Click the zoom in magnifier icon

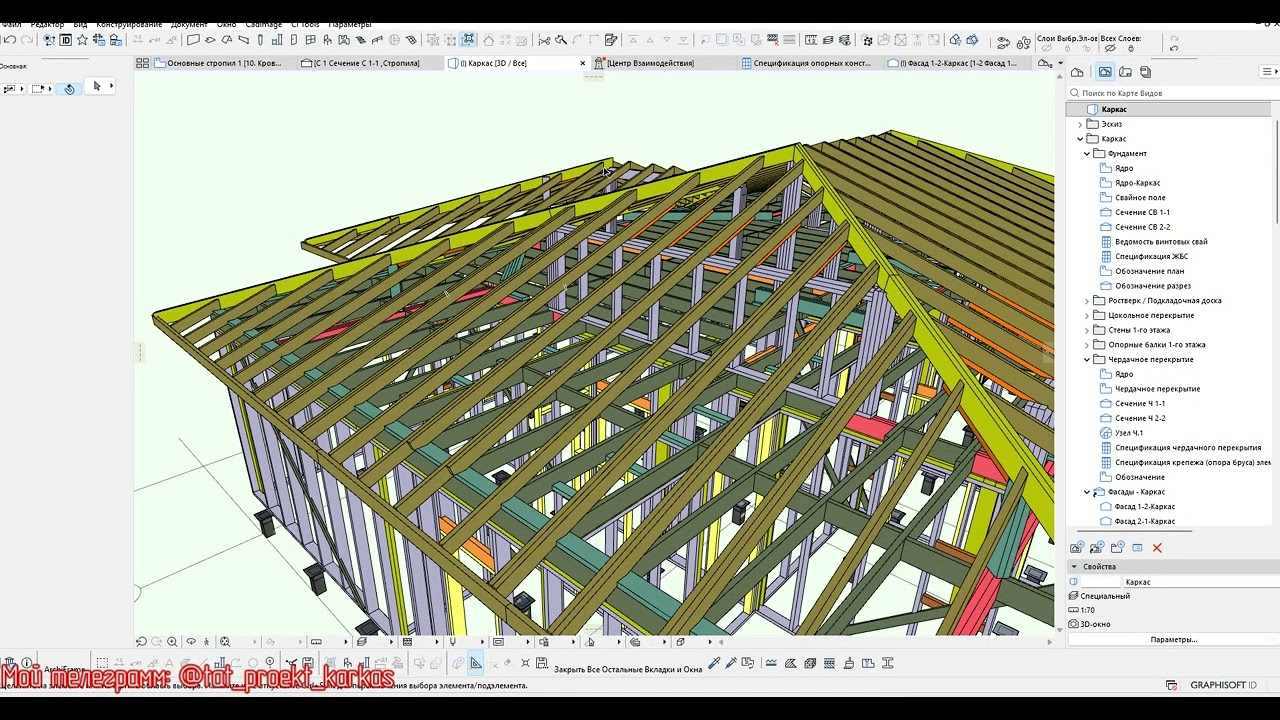[172, 642]
